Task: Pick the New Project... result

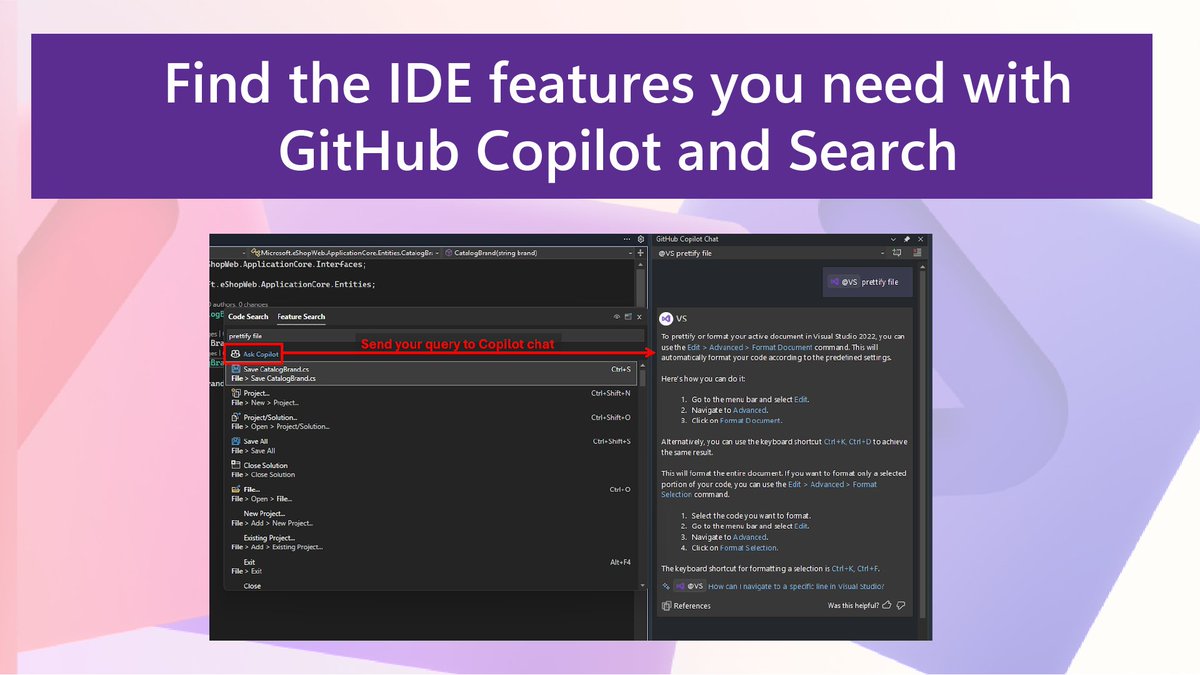Action: pos(431,518)
